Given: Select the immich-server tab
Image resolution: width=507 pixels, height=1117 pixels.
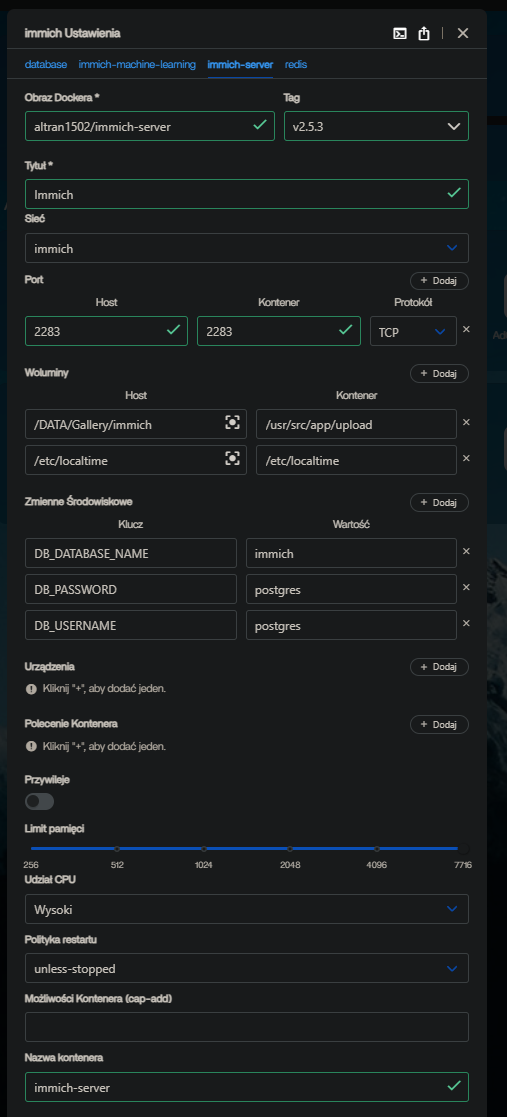Looking at the screenshot, I should 240,64.
